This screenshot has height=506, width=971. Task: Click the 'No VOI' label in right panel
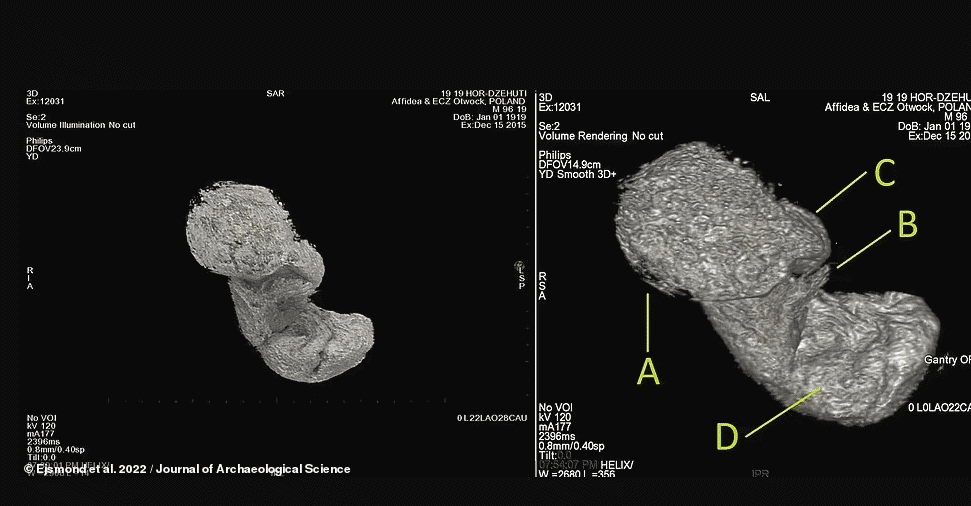(554, 407)
